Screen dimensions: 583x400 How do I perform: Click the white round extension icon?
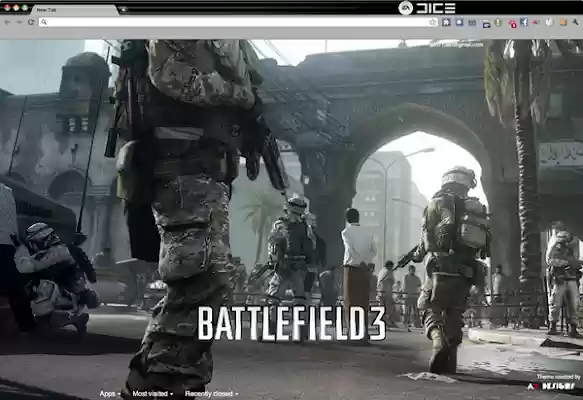point(550,22)
